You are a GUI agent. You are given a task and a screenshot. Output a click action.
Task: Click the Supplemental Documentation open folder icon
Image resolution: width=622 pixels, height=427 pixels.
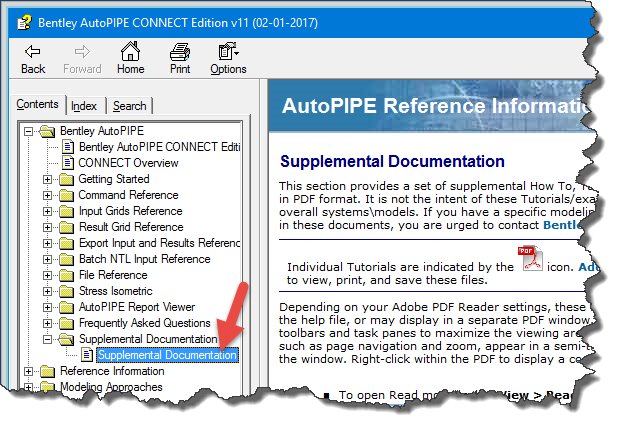(66, 339)
